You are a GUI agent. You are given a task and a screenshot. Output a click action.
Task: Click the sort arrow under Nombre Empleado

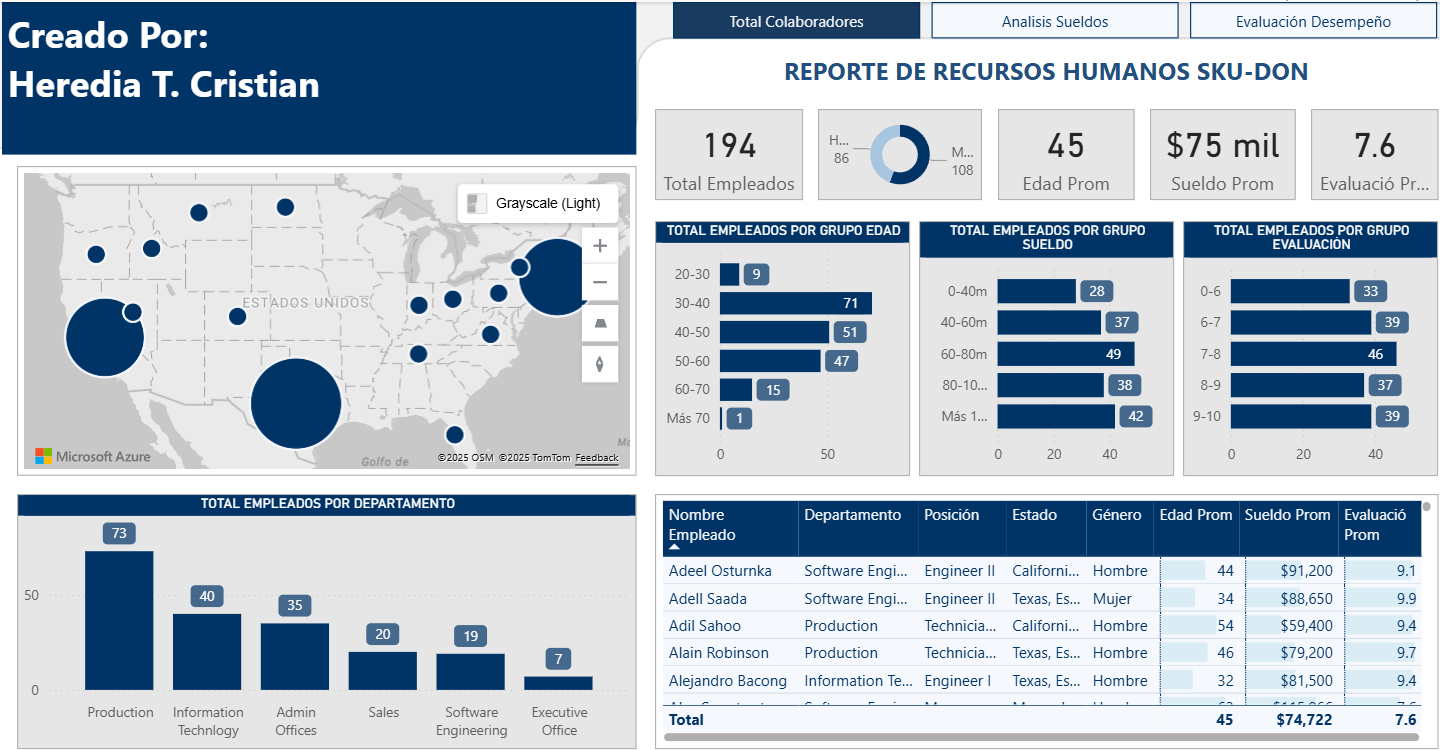pyautogui.click(x=674, y=549)
